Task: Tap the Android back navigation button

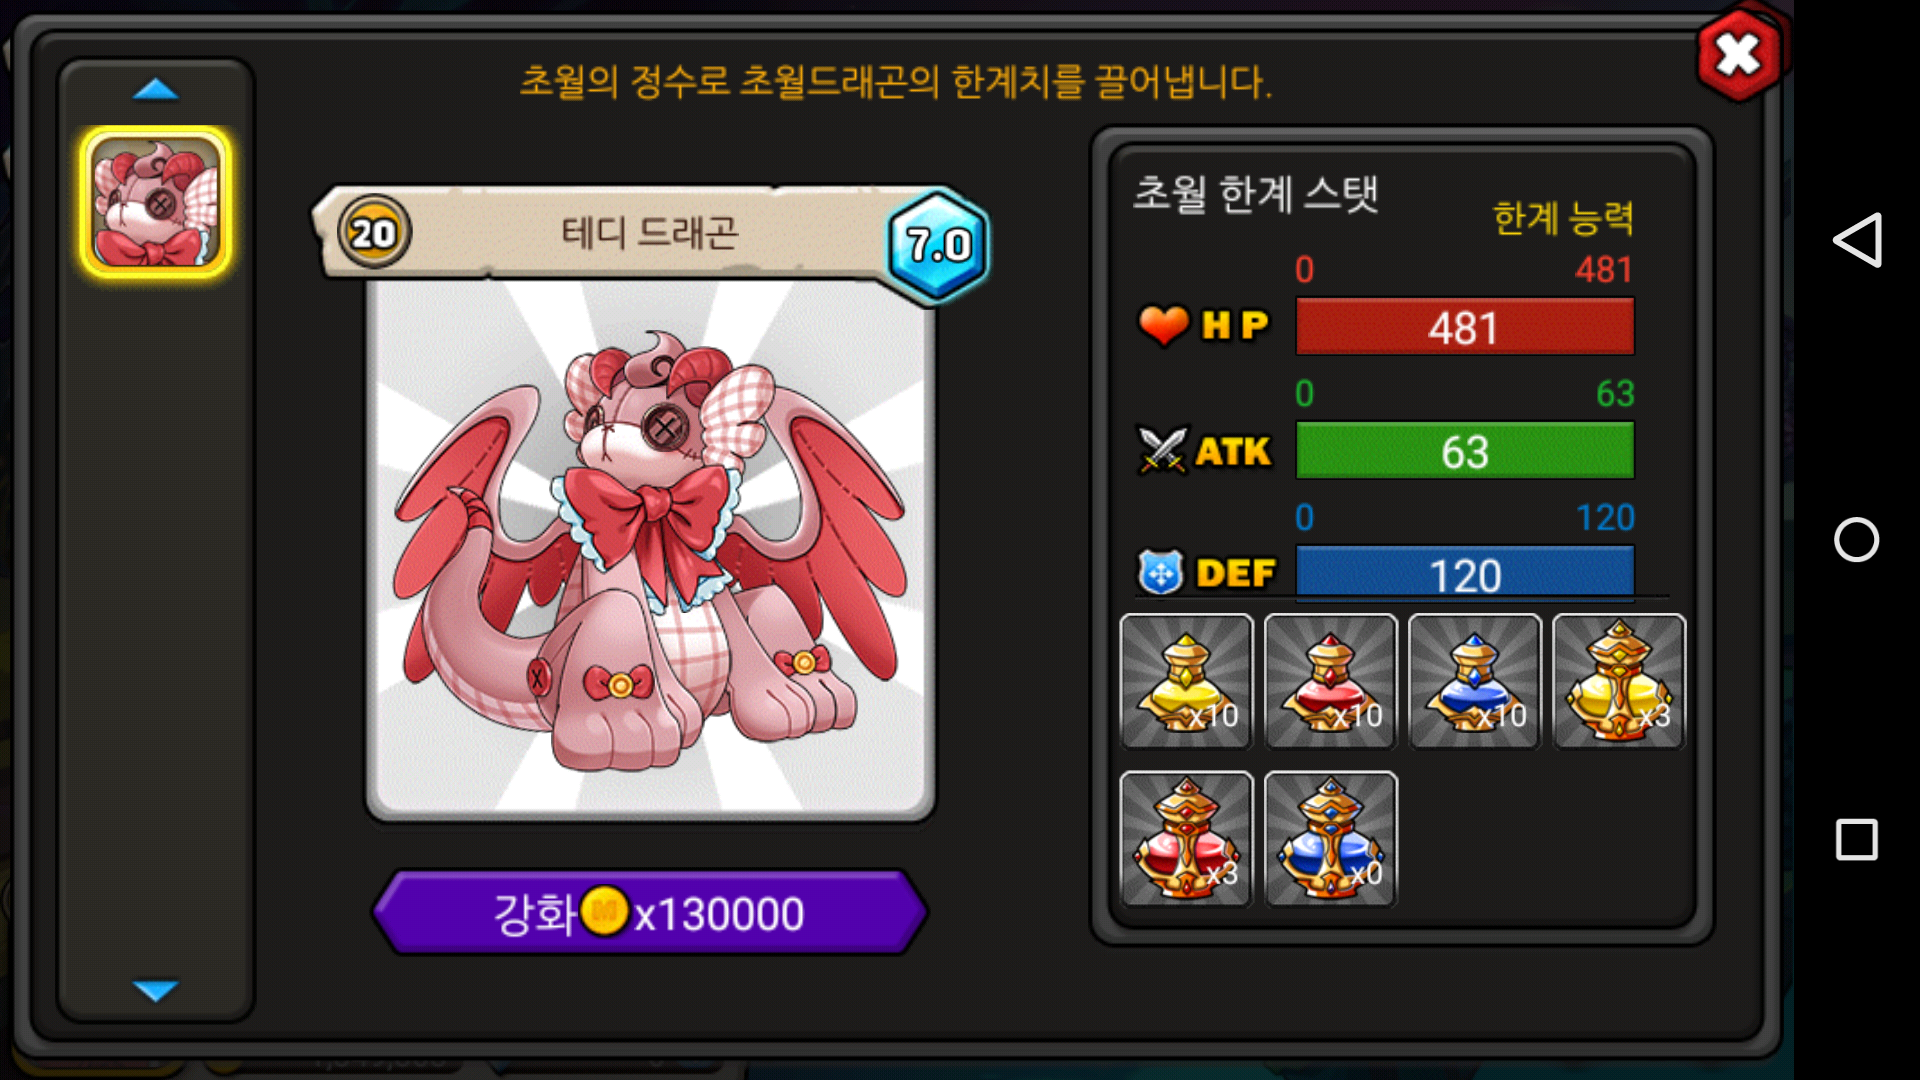Action: point(1857,240)
